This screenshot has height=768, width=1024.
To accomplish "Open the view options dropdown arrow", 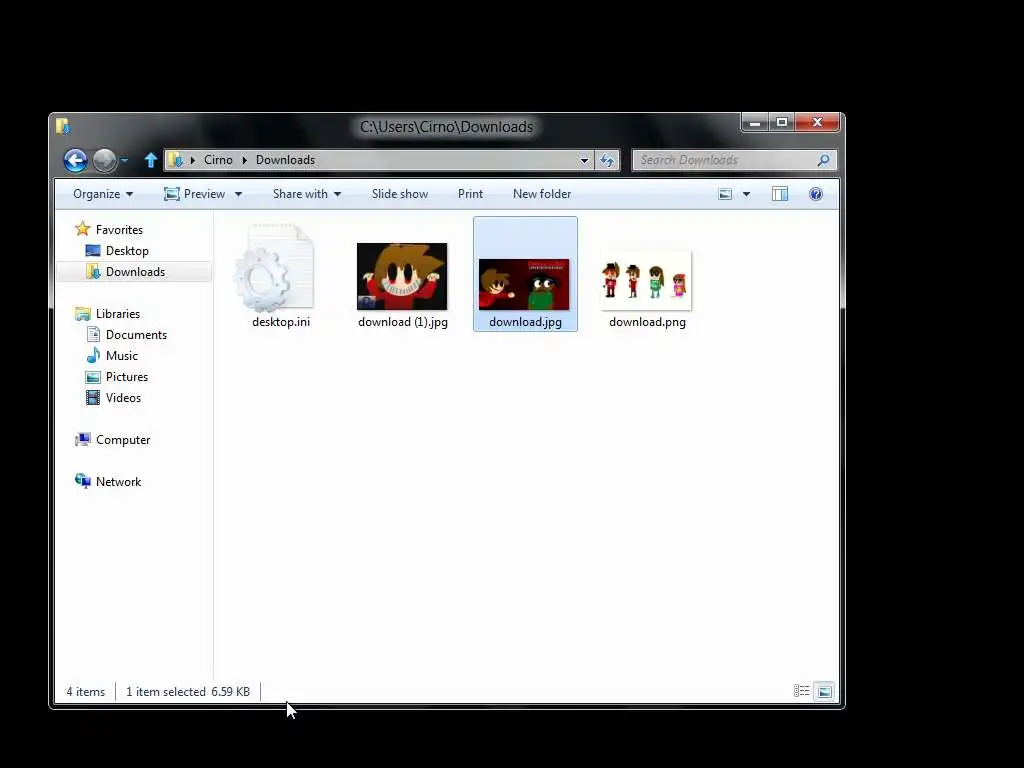I will (746, 194).
